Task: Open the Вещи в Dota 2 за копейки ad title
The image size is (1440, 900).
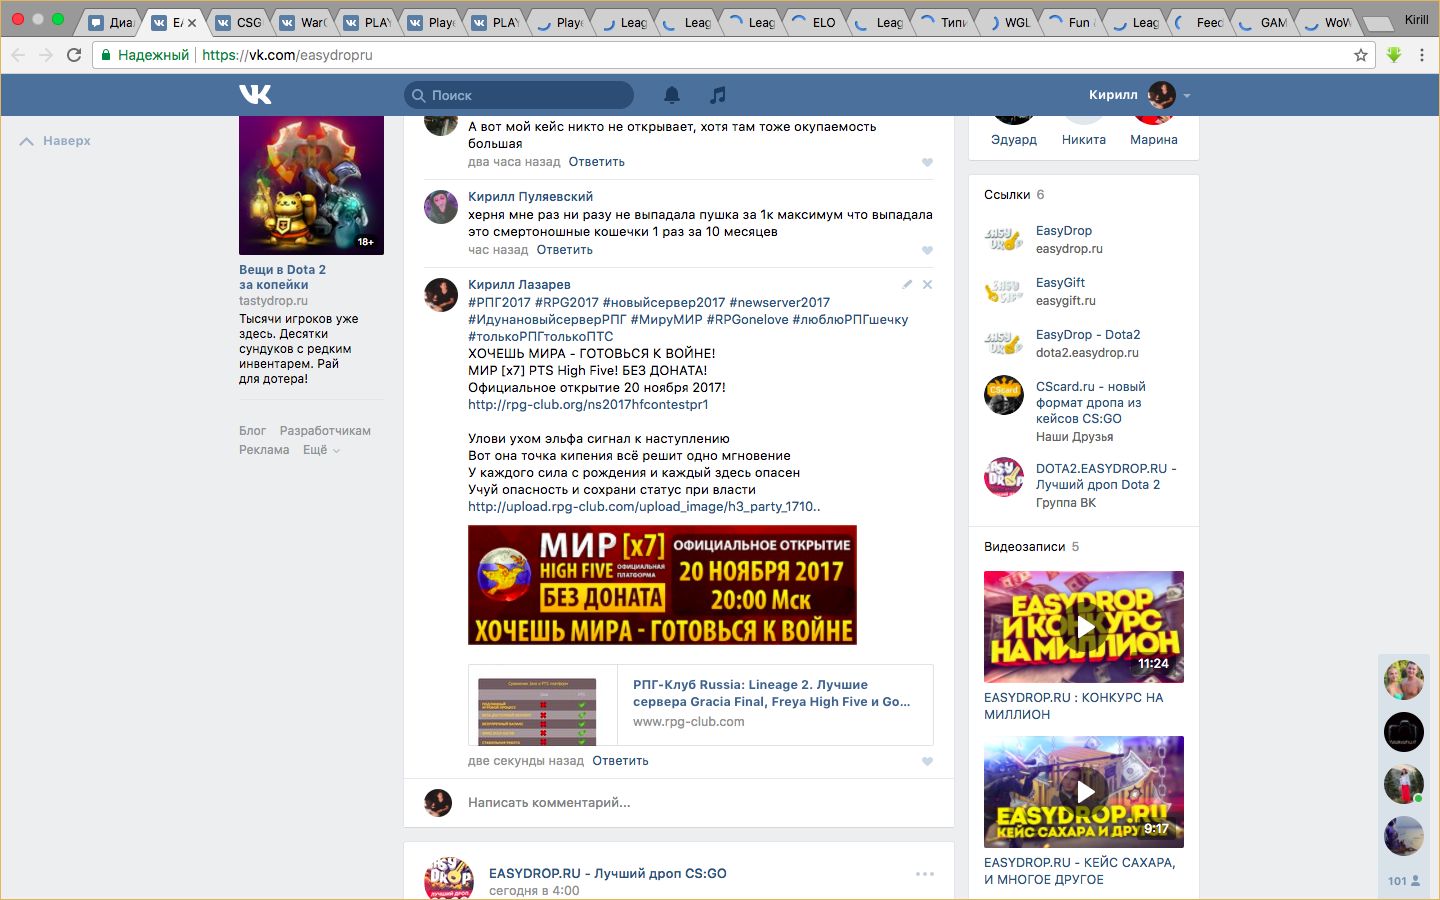Action: [x=282, y=277]
